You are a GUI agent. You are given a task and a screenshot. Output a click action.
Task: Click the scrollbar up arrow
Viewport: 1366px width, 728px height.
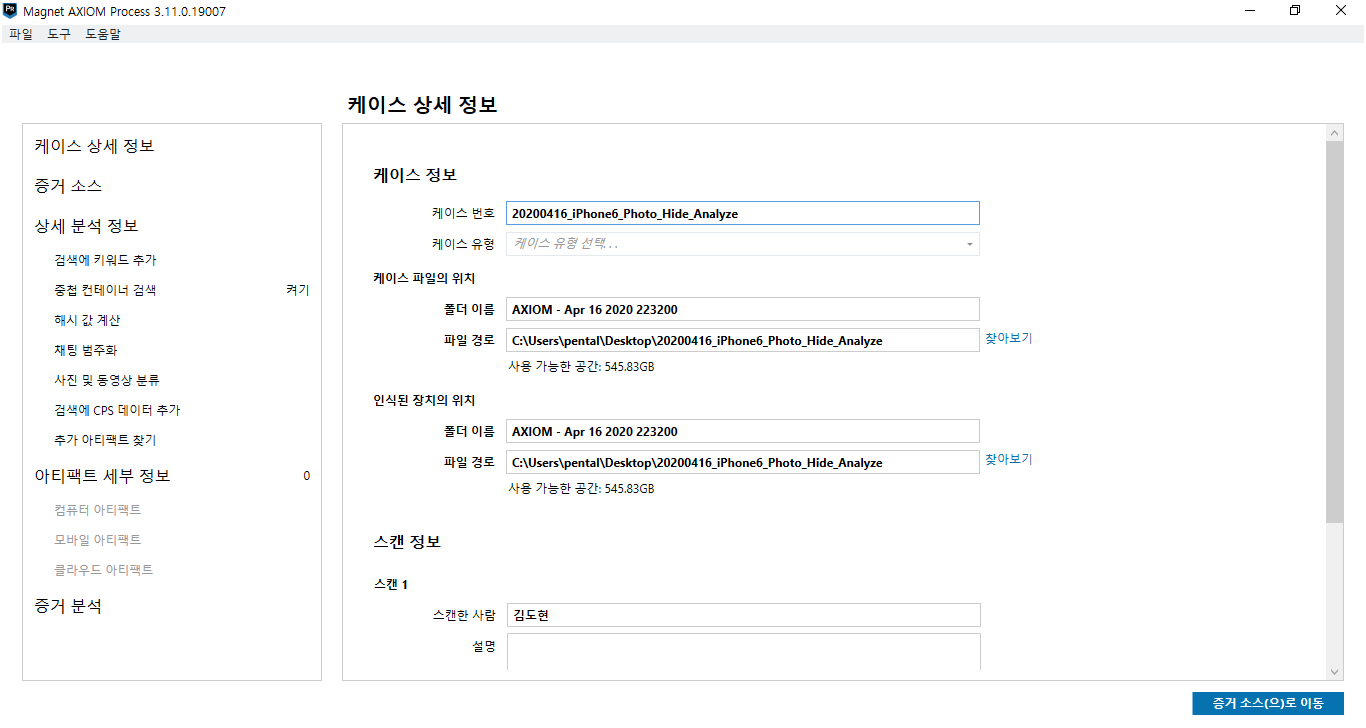[1335, 133]
